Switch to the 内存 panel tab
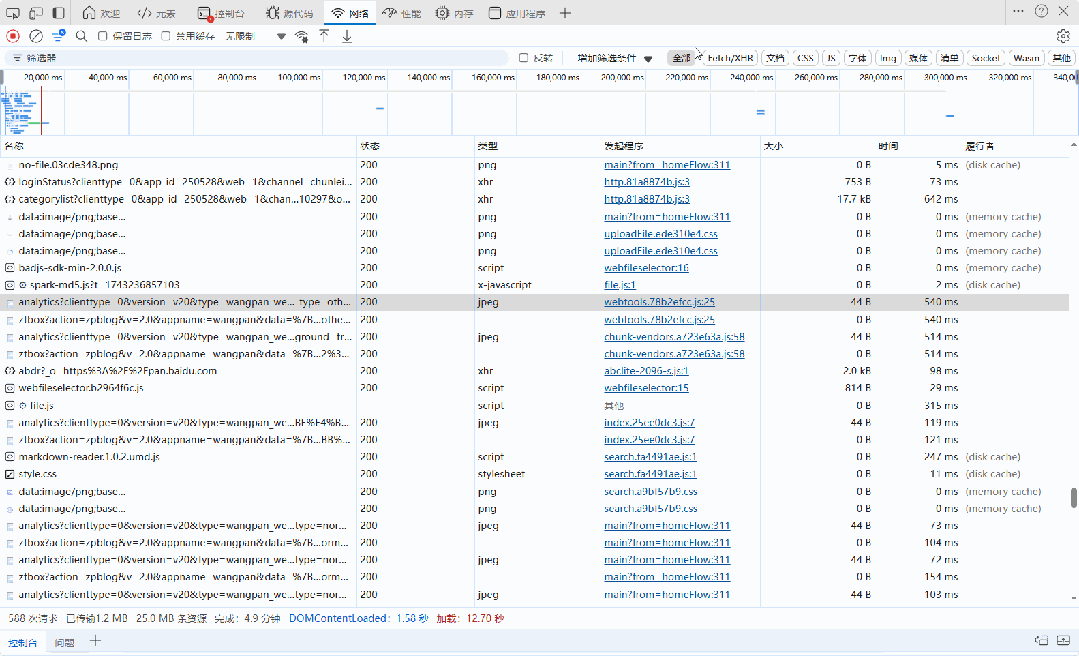The image size is (1079, 656). tap(460, 12)
